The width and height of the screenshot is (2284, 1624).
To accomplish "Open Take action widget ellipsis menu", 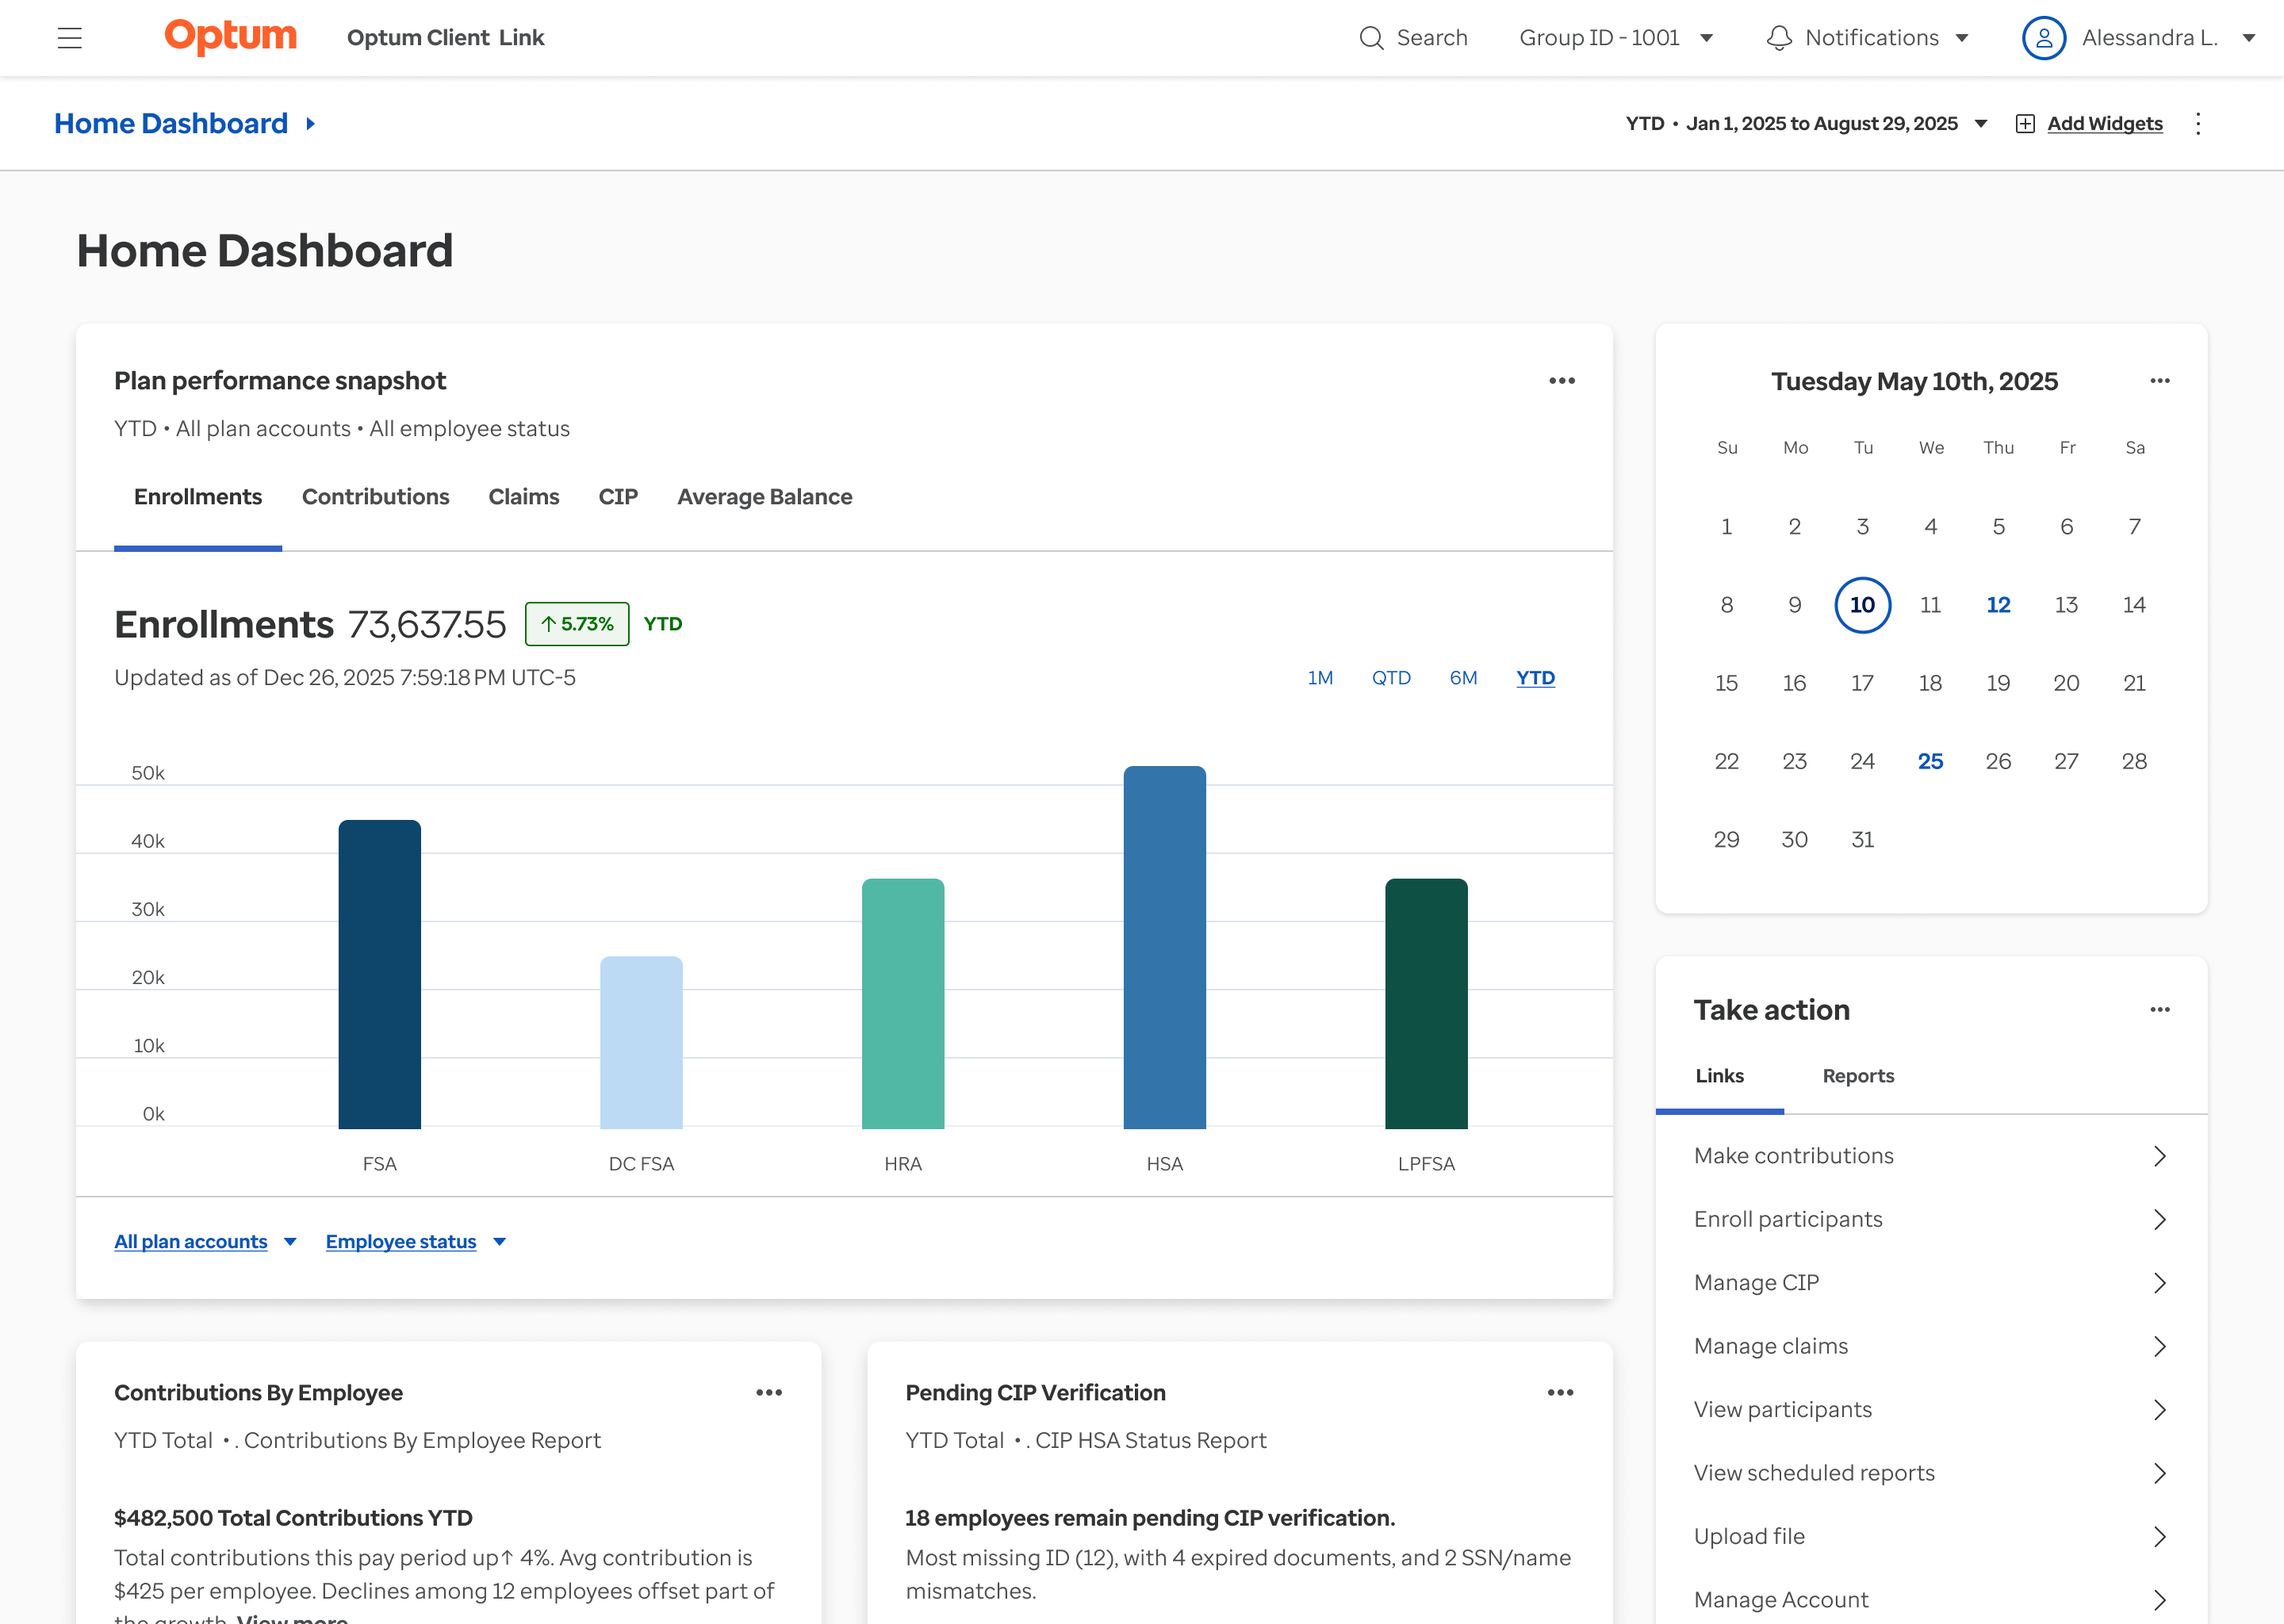I will click(2159, 1010).
